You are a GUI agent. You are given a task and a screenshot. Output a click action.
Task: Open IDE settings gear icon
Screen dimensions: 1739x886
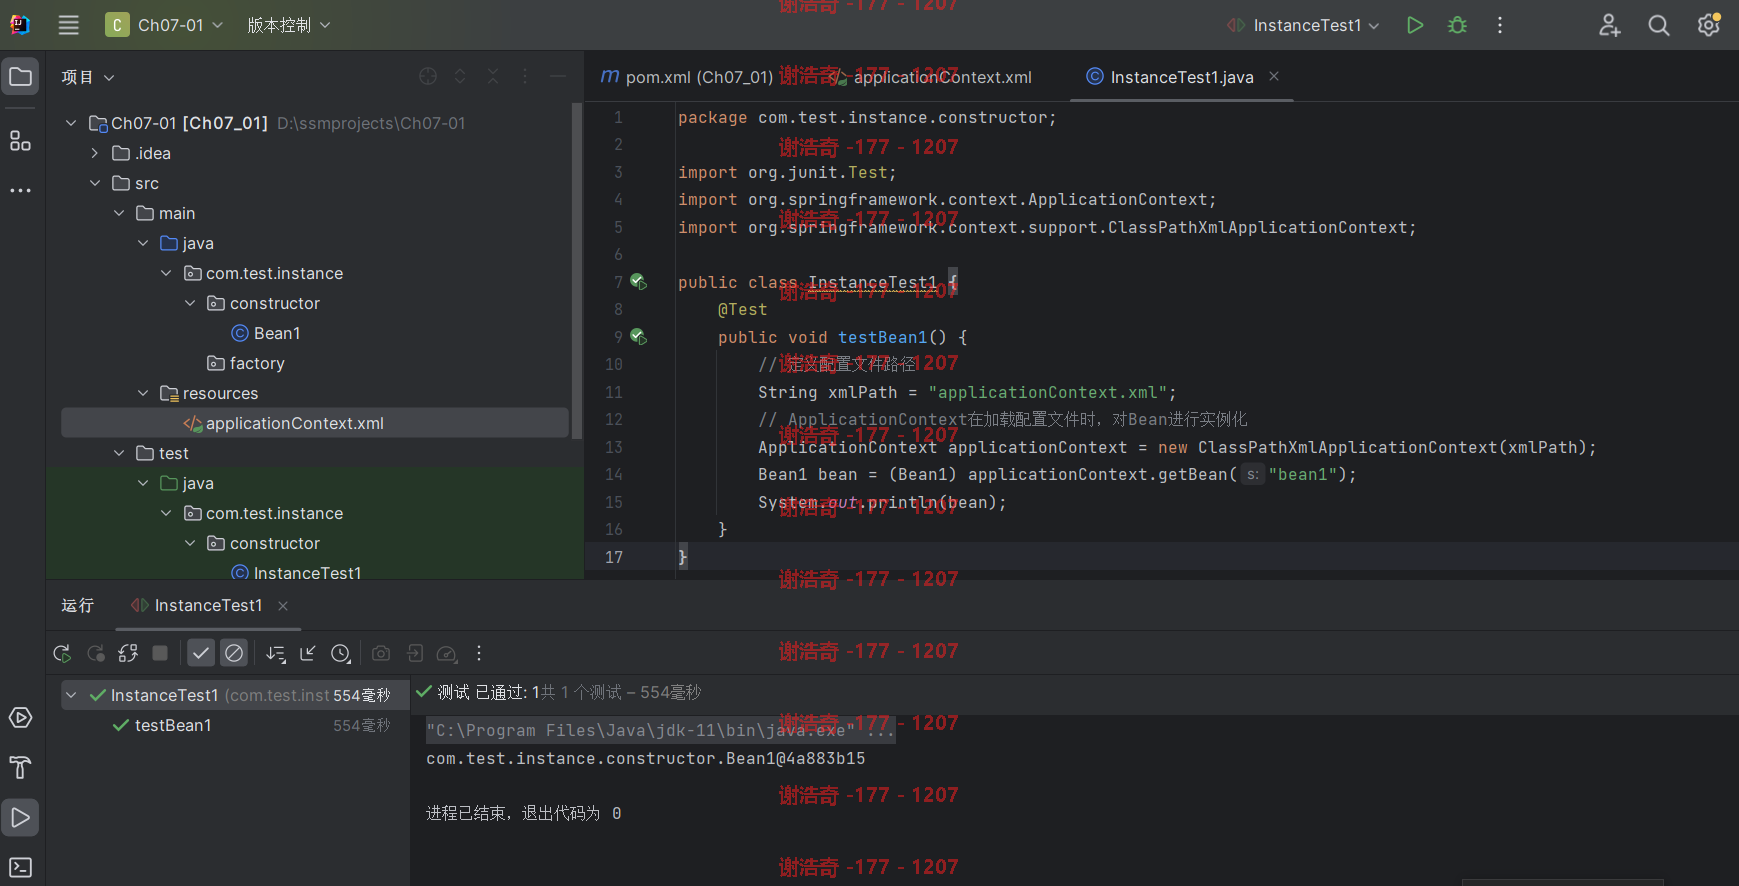pos(1709,25)
